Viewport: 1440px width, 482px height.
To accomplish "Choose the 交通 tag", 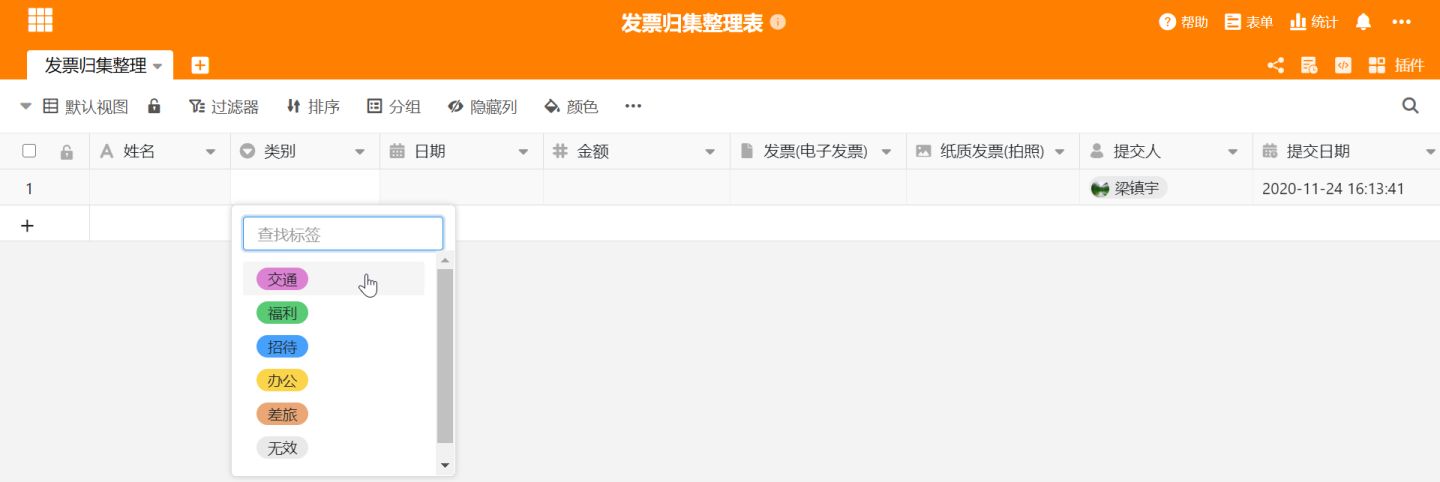I will (x=282, y=279).
